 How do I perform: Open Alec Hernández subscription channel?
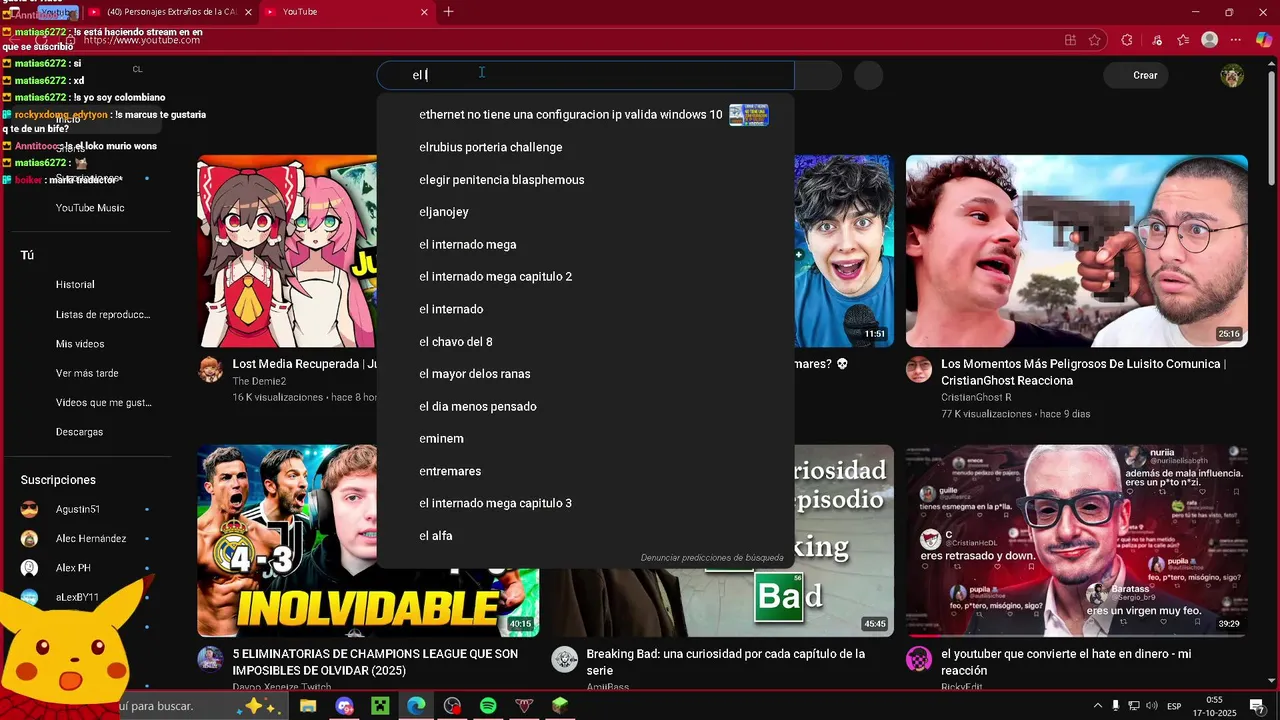click(x=90, y=539)
